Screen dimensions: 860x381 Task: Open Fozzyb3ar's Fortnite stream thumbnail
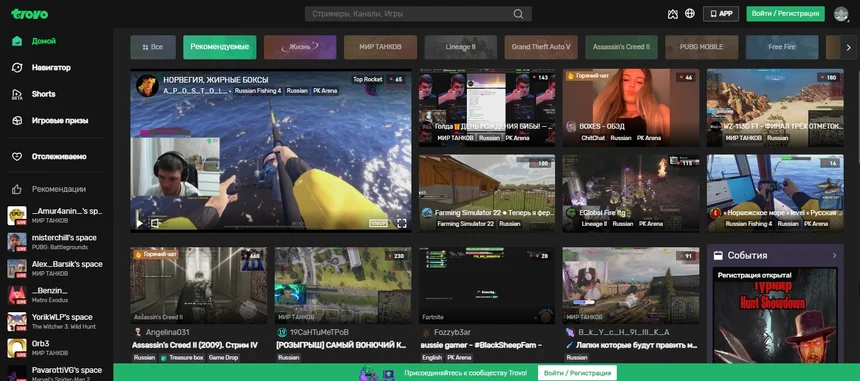click(x=487, y=285)
